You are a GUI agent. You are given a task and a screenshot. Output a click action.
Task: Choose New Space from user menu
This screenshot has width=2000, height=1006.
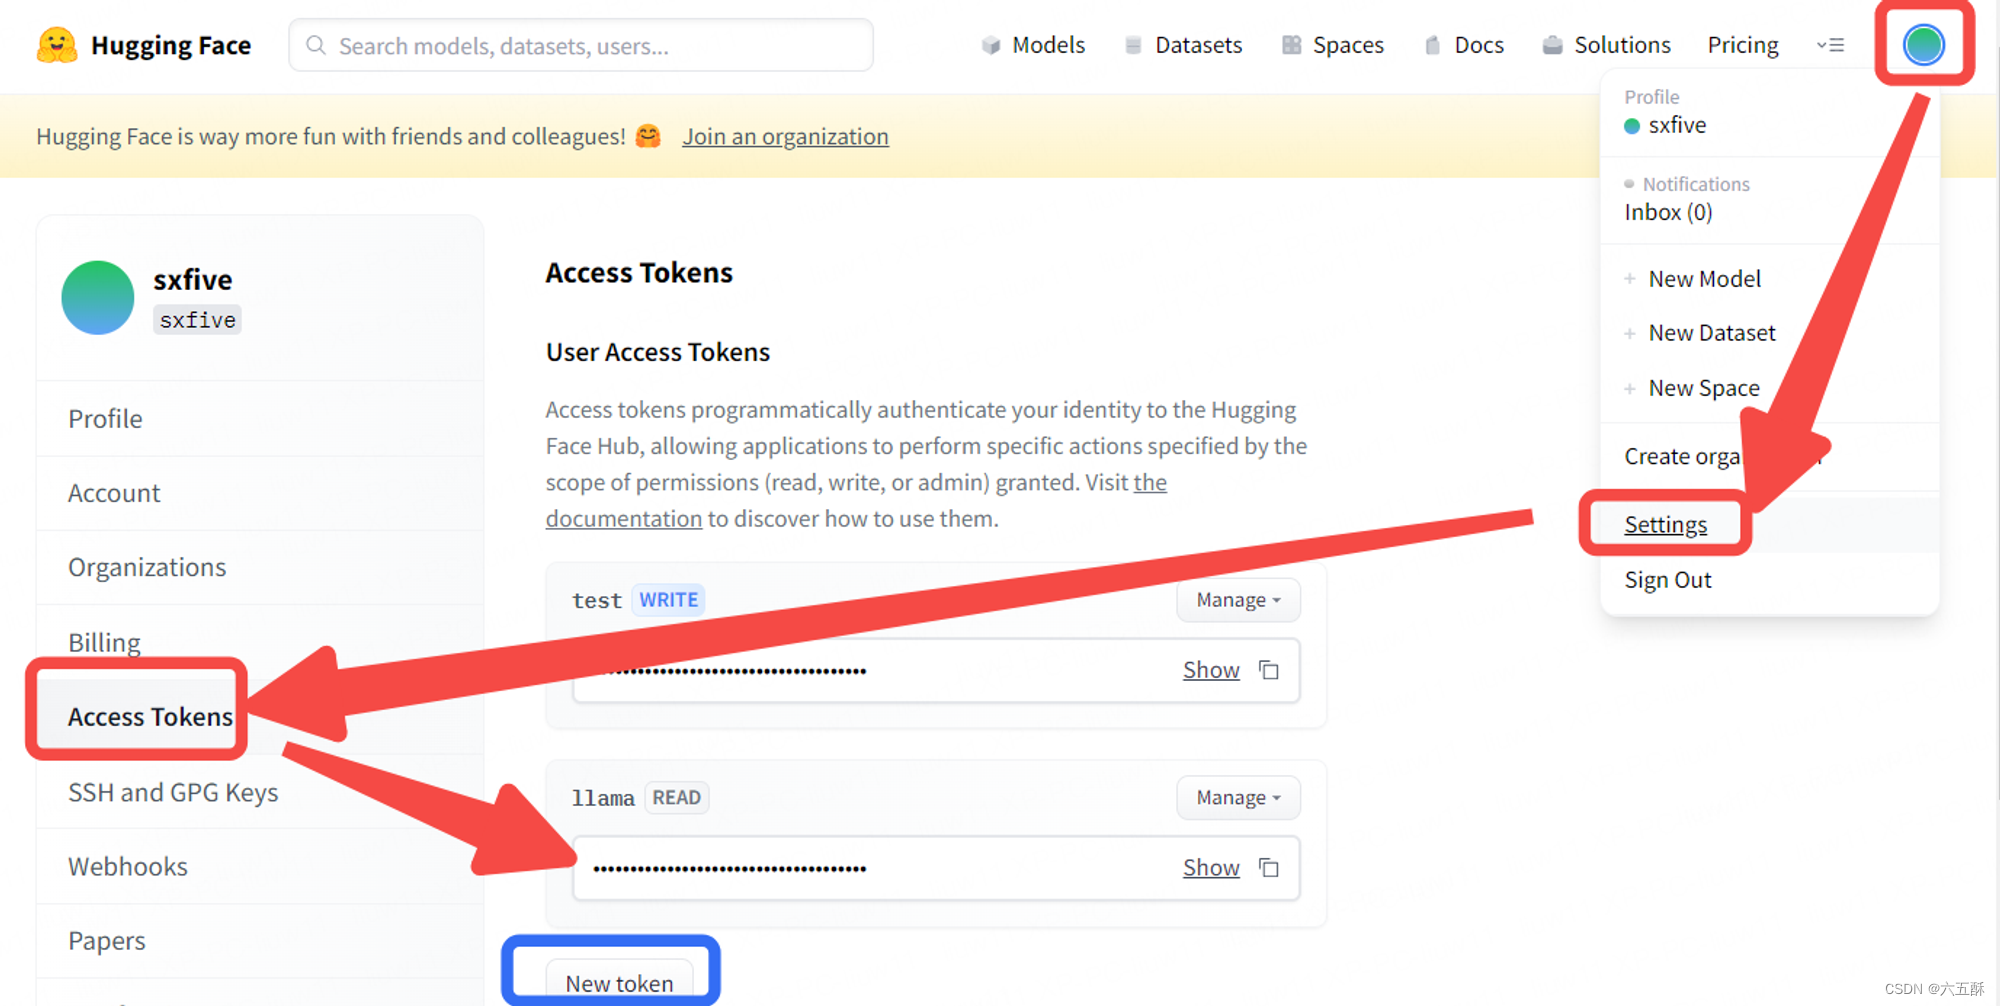coord(1704,388)
